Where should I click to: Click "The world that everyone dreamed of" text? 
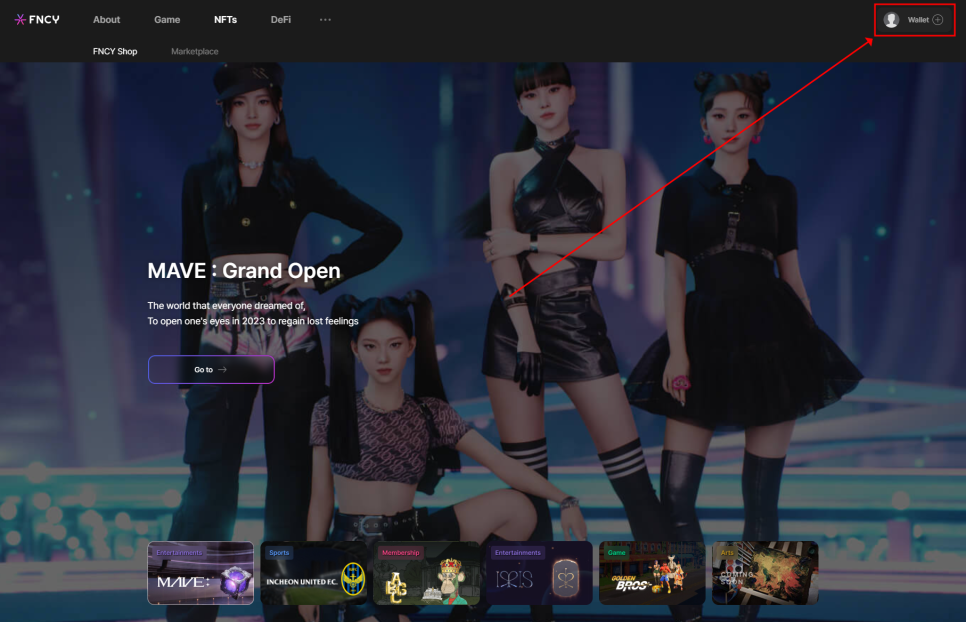coord(226,305)
